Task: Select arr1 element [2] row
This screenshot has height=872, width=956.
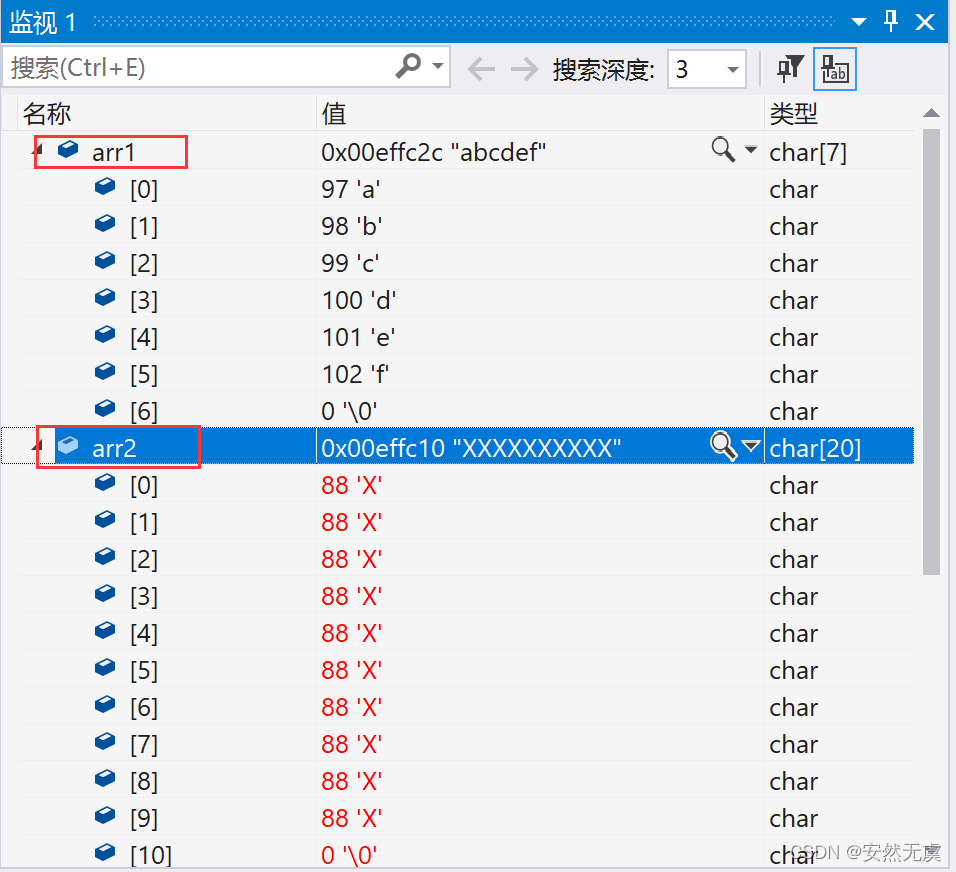Action: point(465,263)
